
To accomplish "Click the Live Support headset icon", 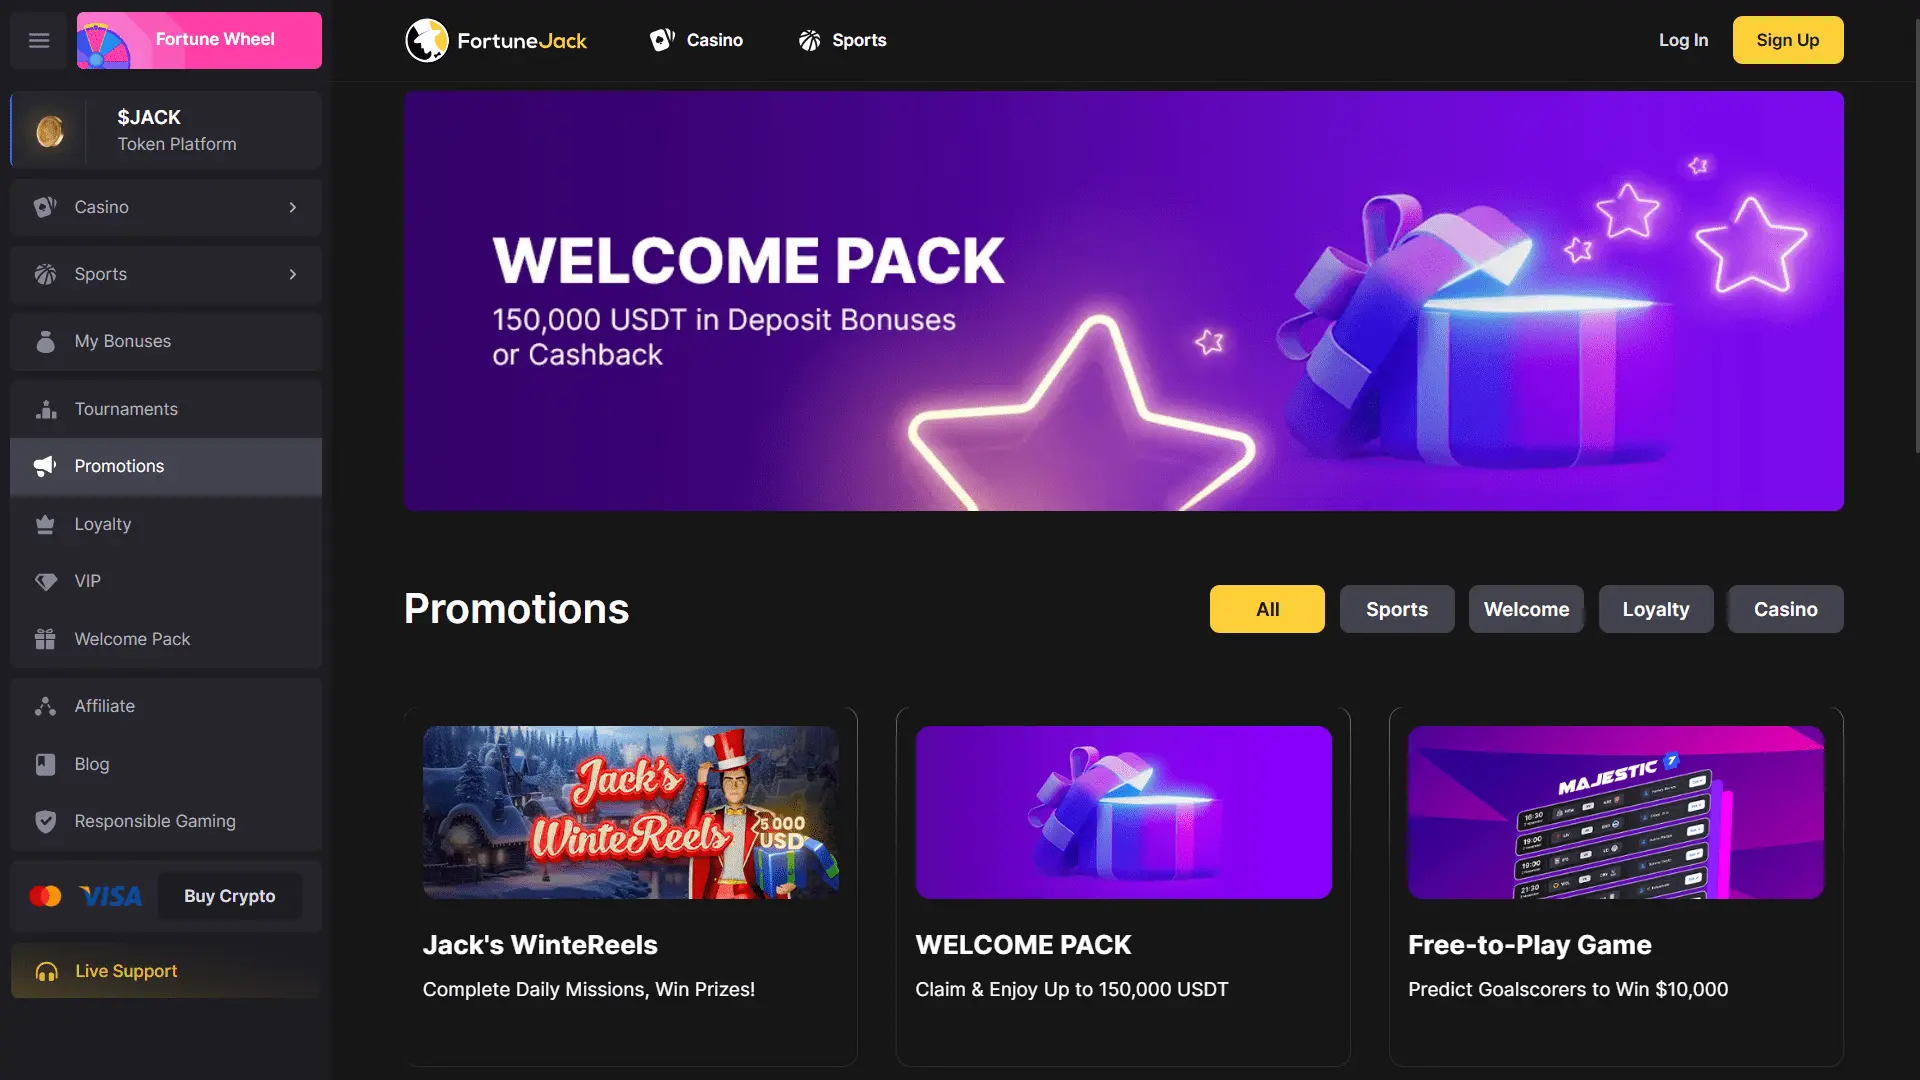I will pos(47,971).
